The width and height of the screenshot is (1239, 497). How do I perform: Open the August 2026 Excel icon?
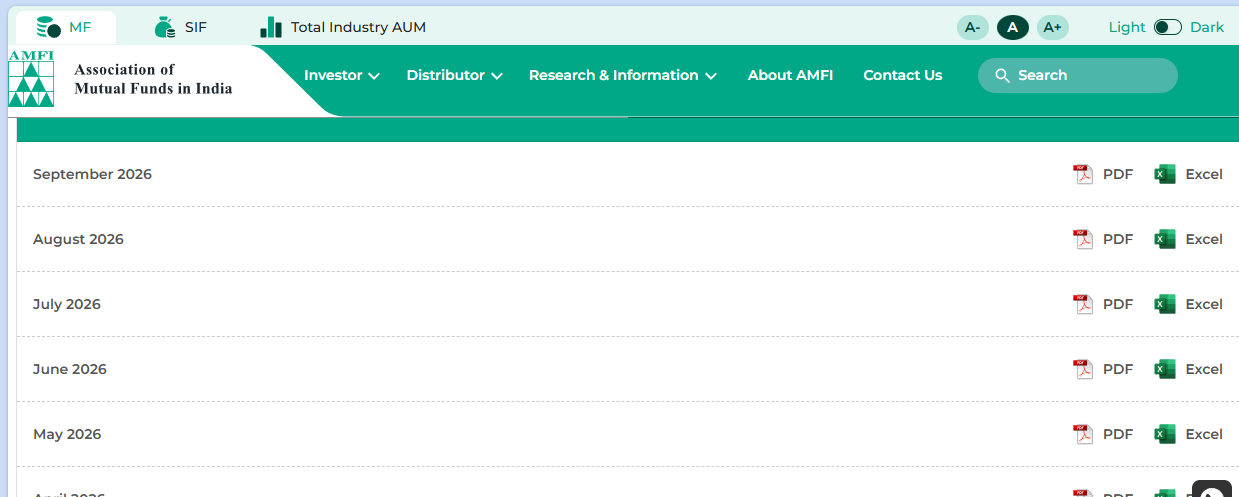click(1165, 239)
